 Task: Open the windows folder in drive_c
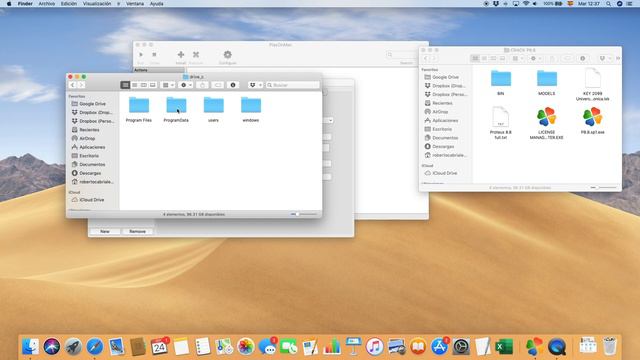point(251,109)
